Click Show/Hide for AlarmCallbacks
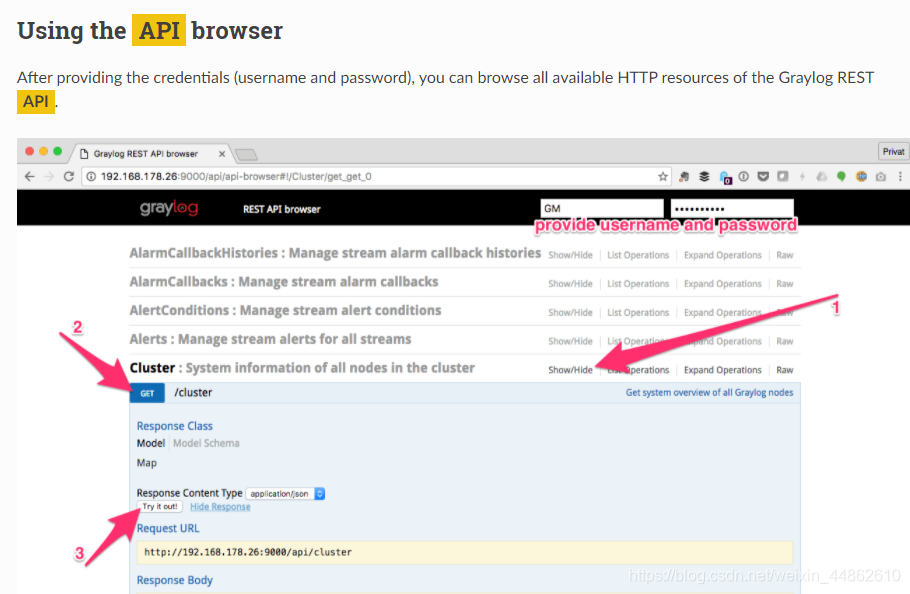Viewport: 910px width, 594px height. (x=570, y=284)
